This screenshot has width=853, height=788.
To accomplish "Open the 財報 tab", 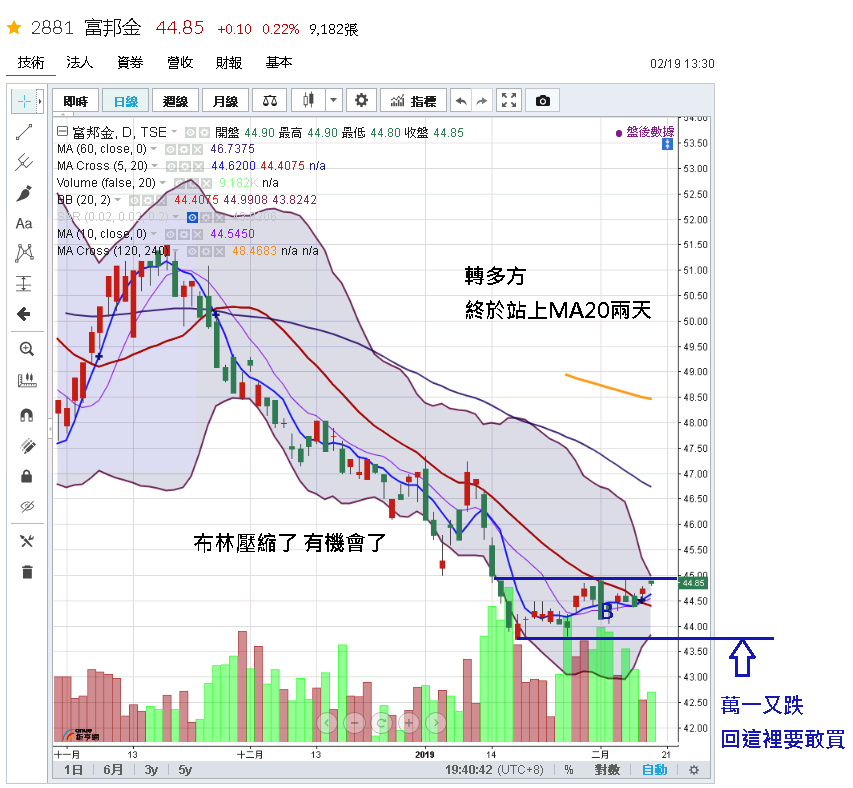I will click(229, 63).
